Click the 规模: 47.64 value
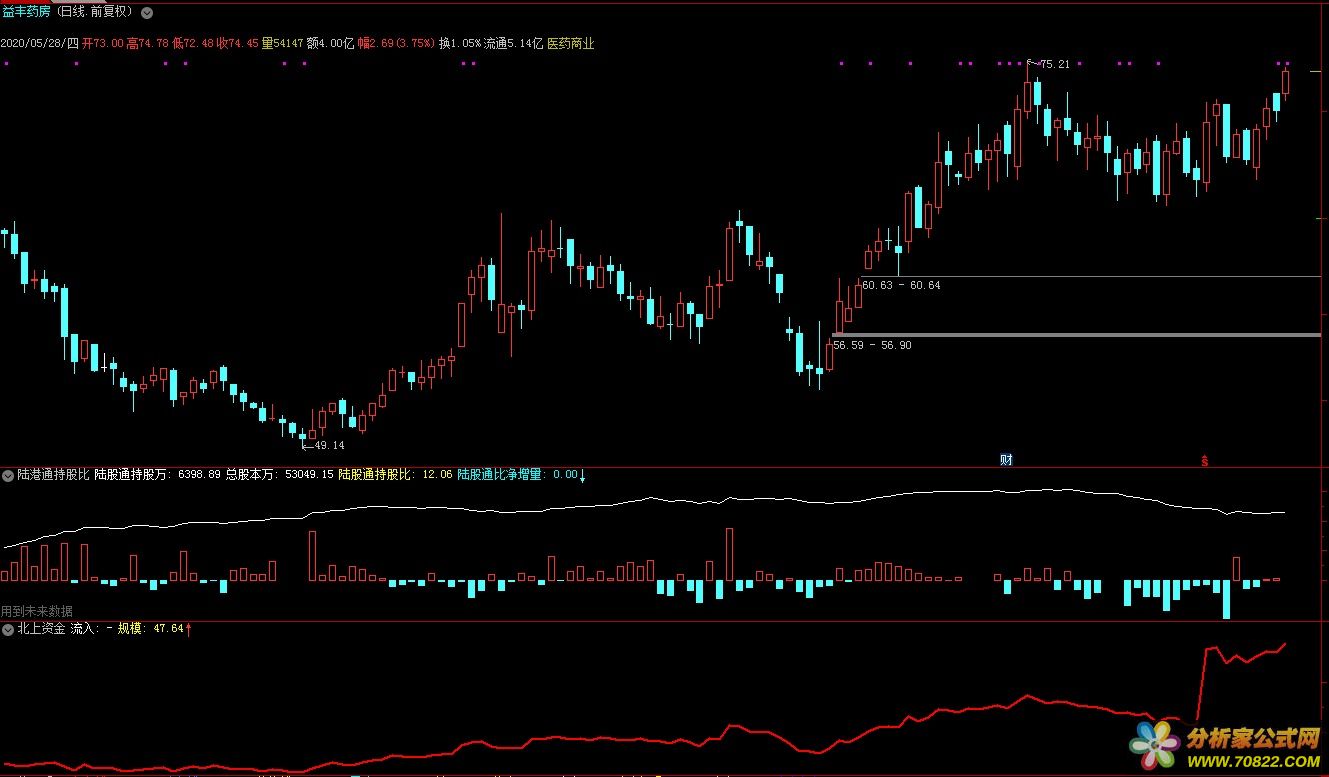 click(x=151, y=629)
